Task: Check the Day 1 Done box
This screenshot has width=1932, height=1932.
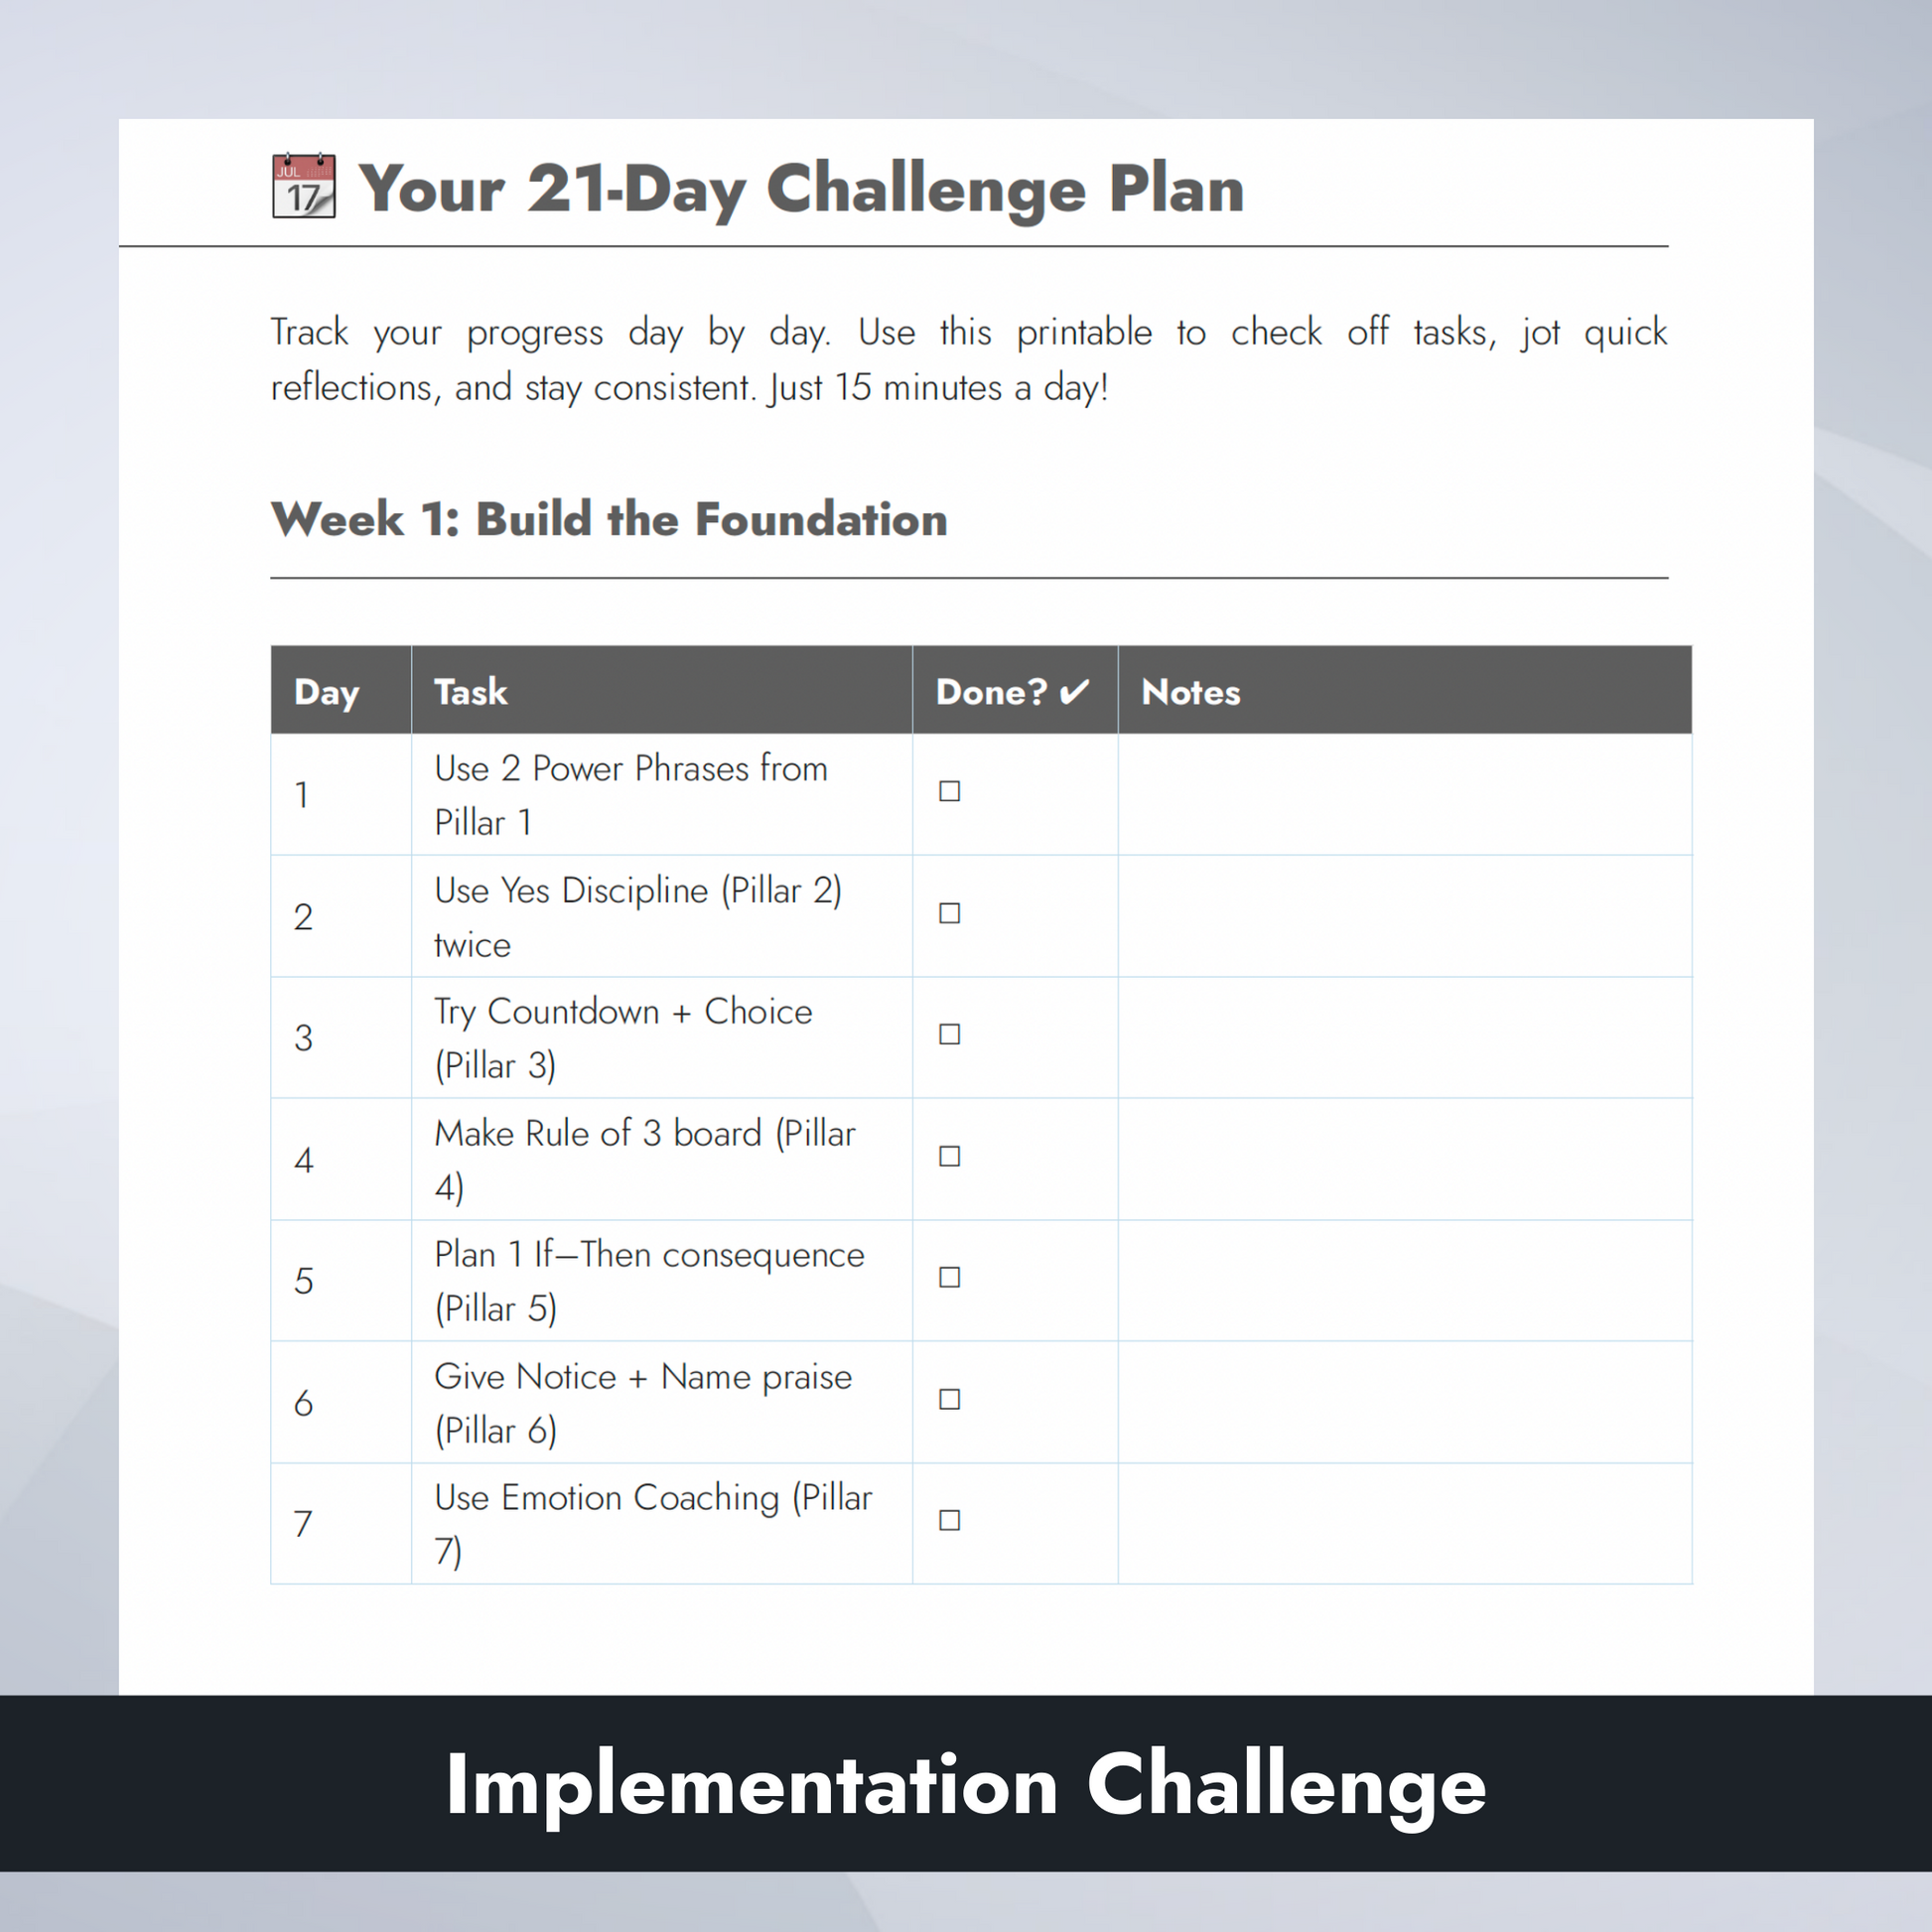Action: pyautogui.click(x=949, y=791)
